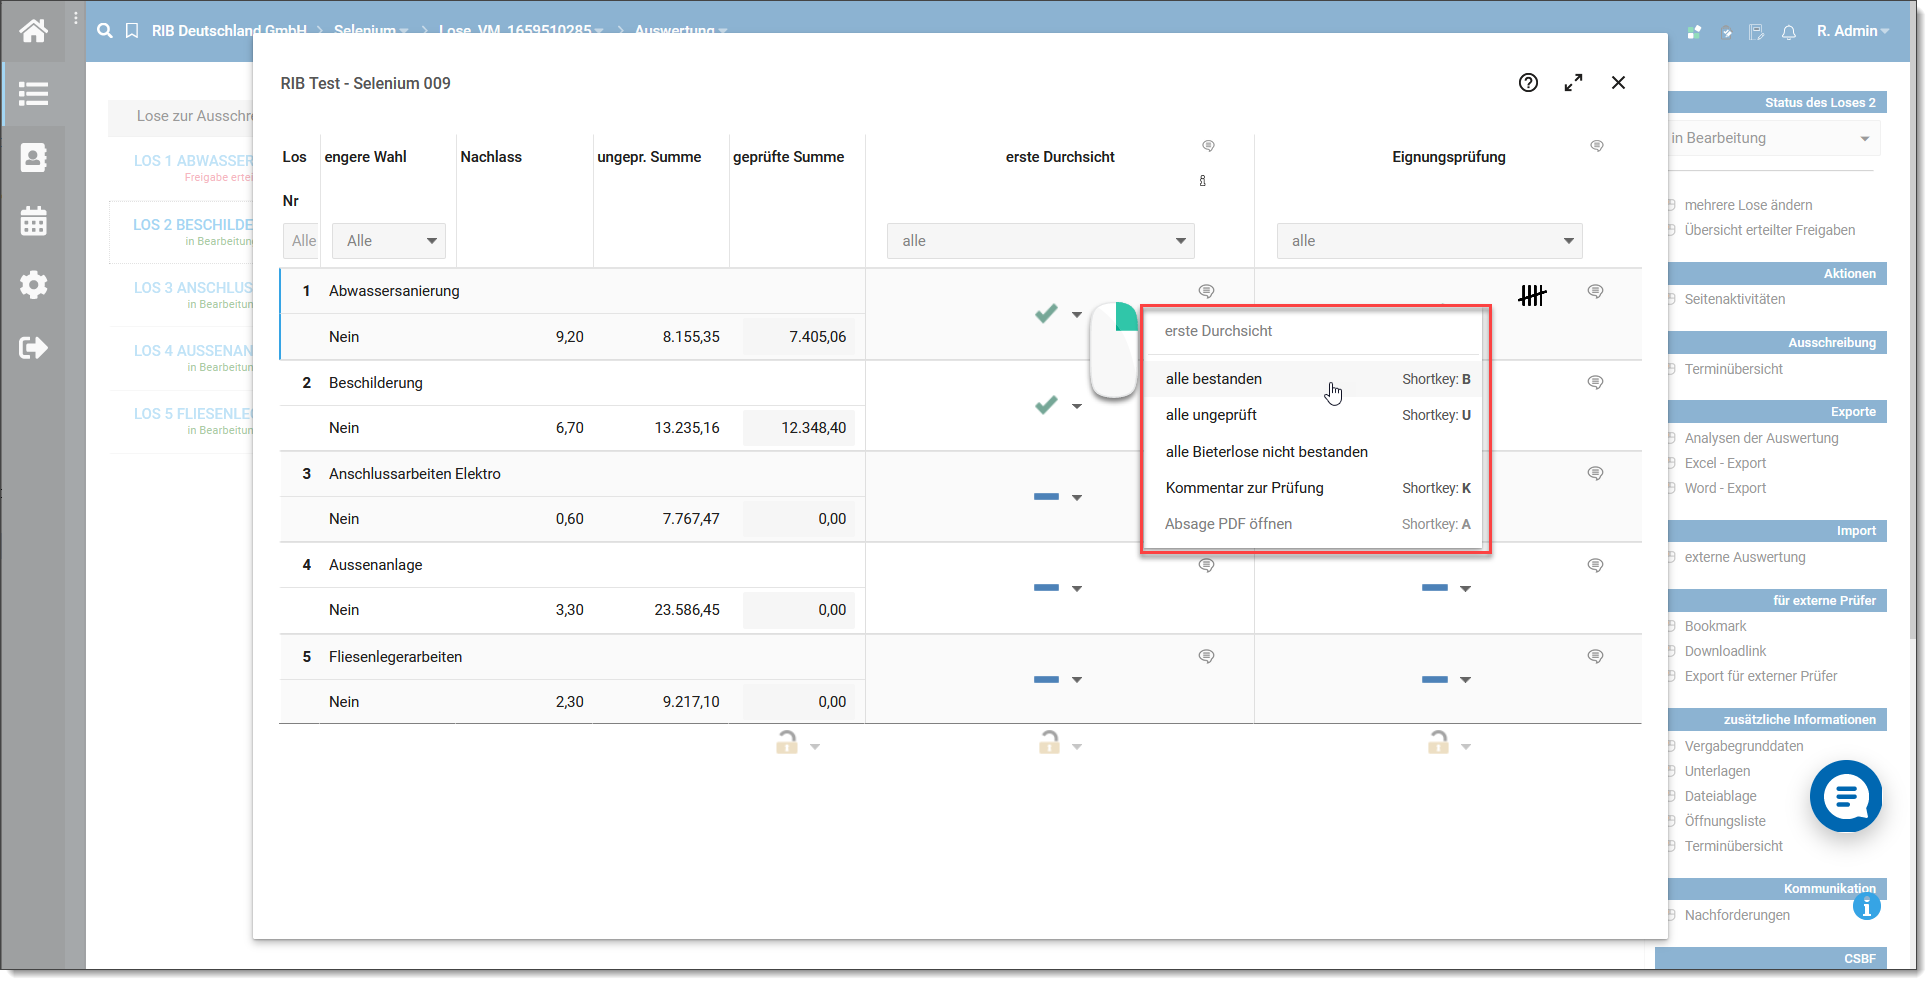1932x985 pixels.
Task: Click the lock icon below Eignungsprüfung
Action: (x=1438, y=742)
